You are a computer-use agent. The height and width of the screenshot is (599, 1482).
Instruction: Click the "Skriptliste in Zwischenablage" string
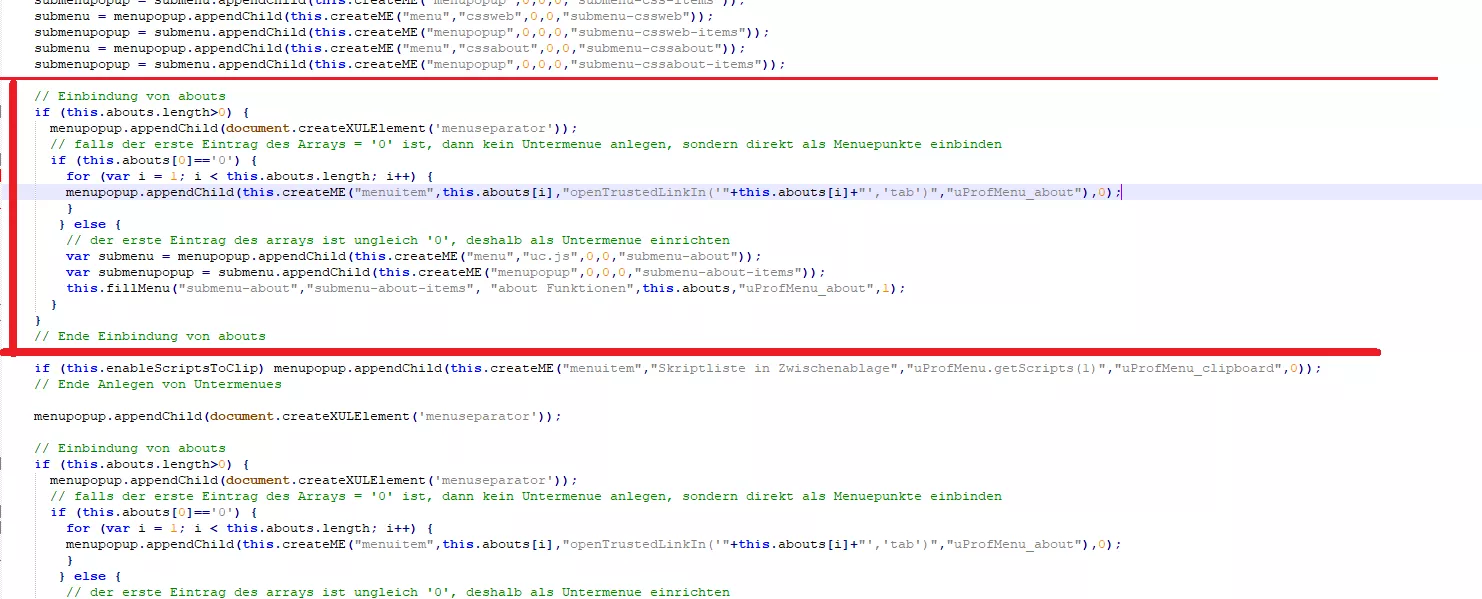point(775,368)
